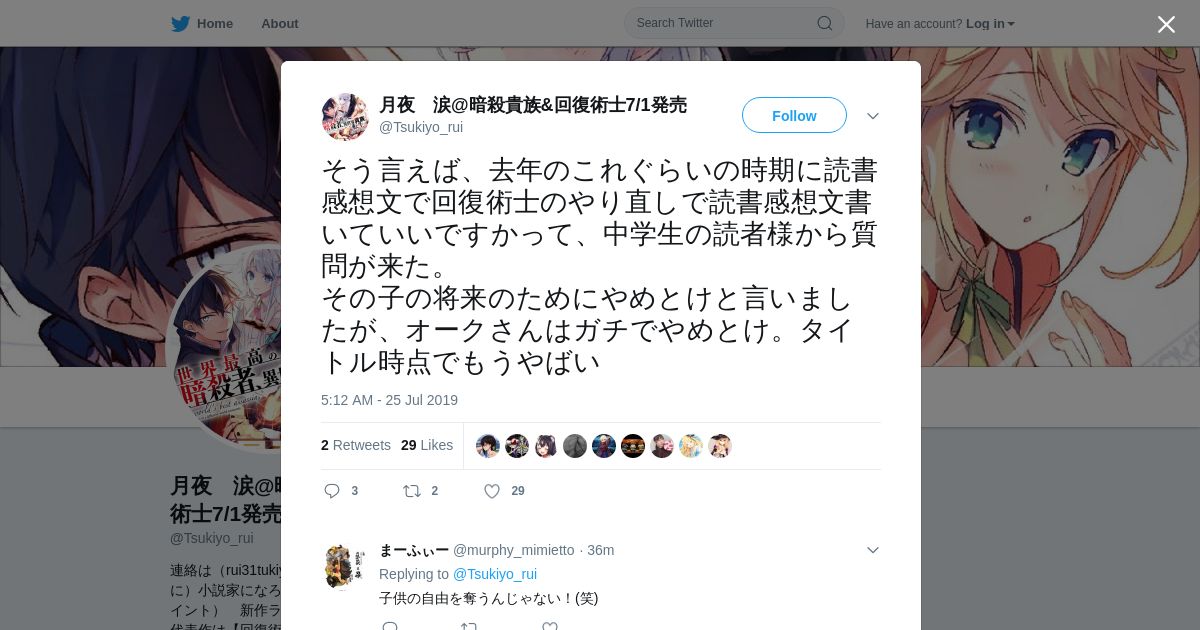This screenshot has width=1200, height=630.
Task: View the 2 Retweets list
Action: (356, 445)
